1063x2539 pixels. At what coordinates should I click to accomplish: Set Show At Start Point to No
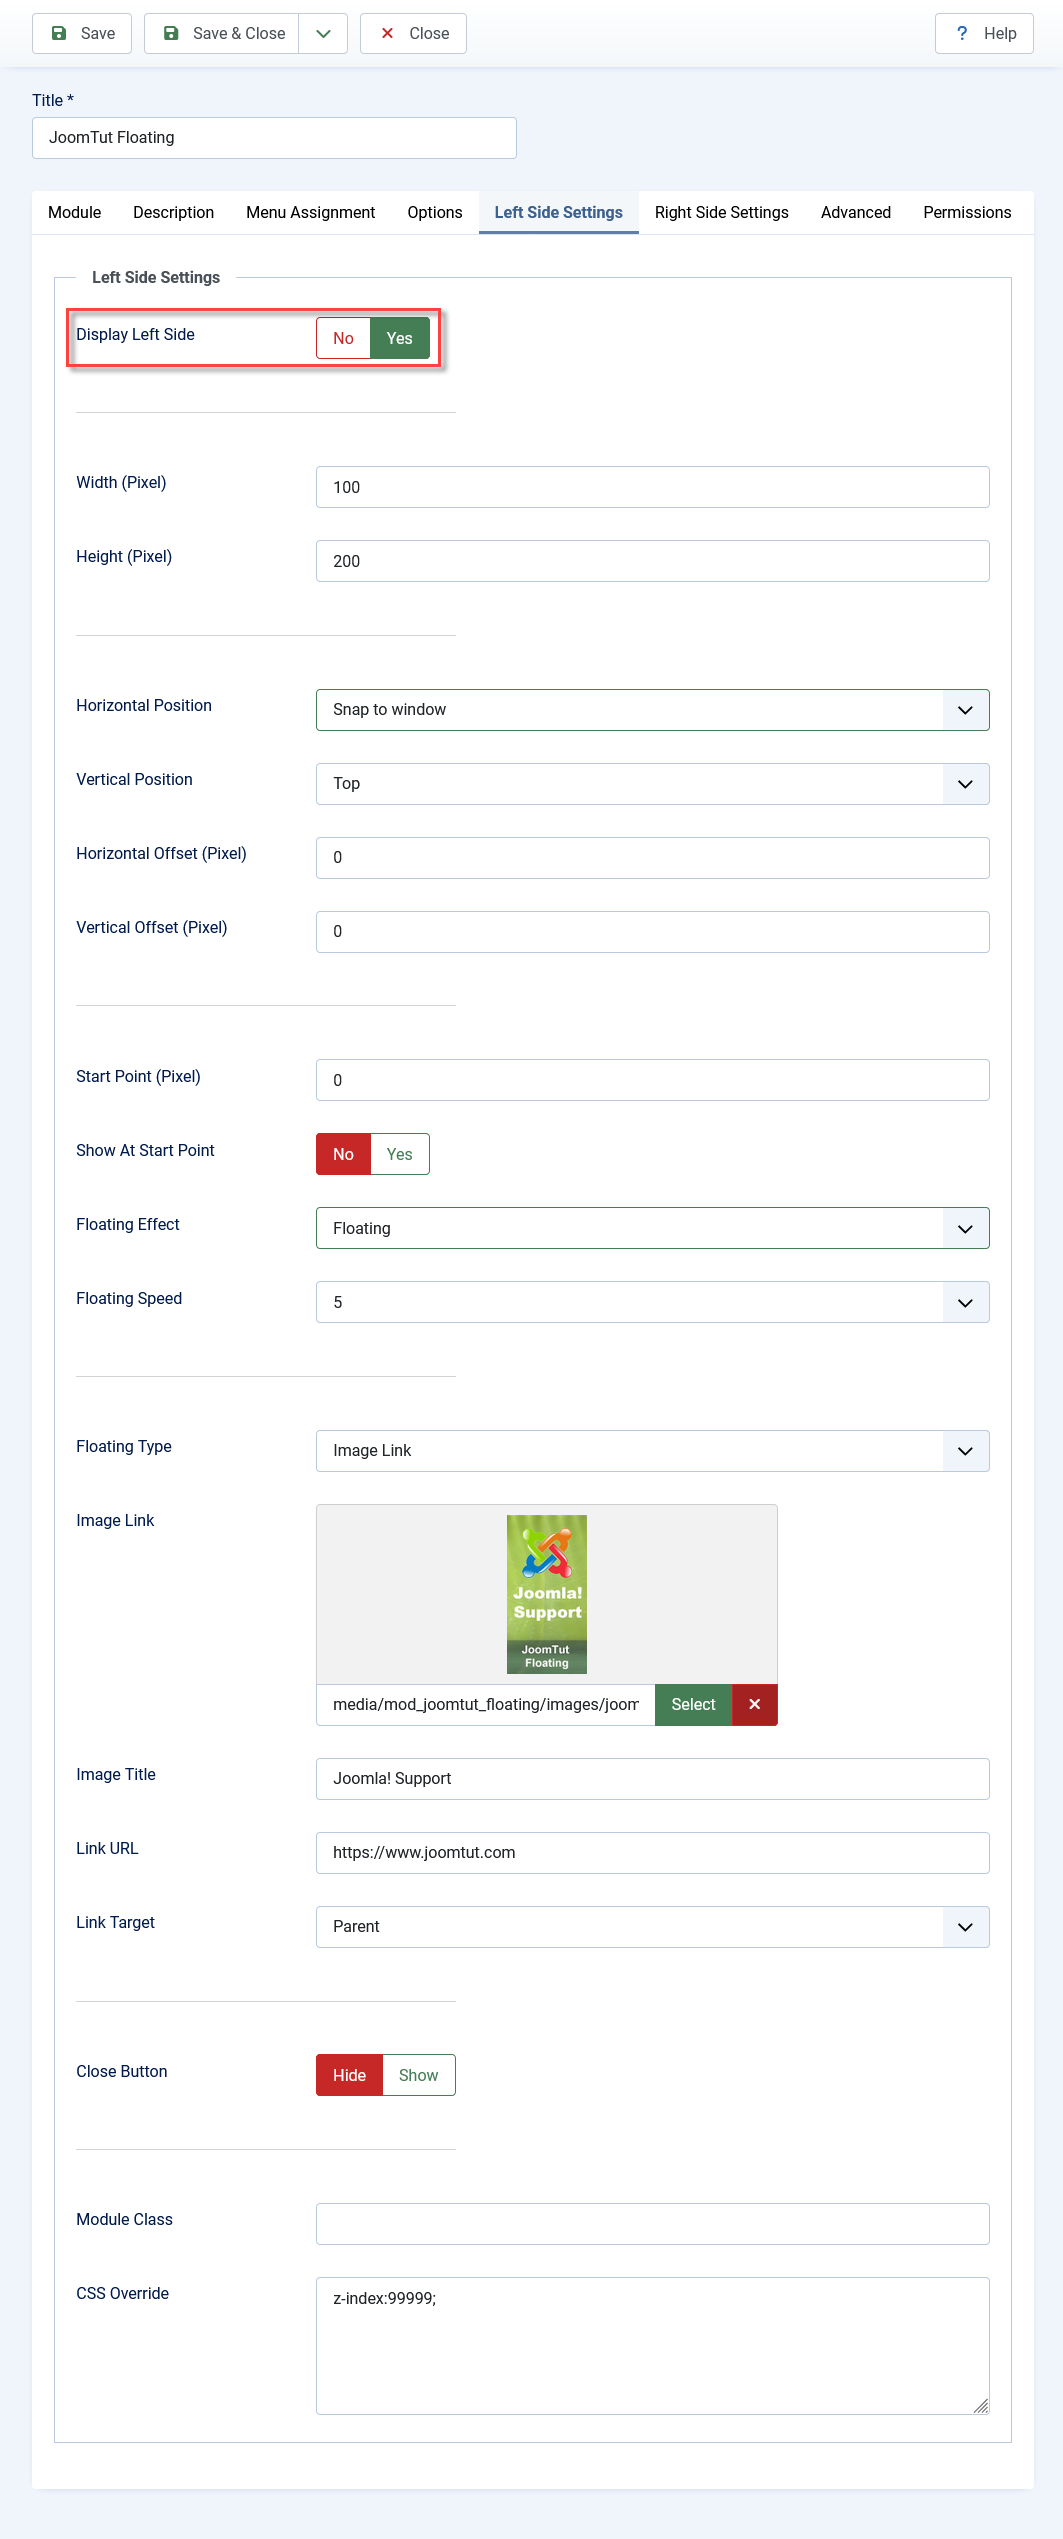click(343, 1154)
